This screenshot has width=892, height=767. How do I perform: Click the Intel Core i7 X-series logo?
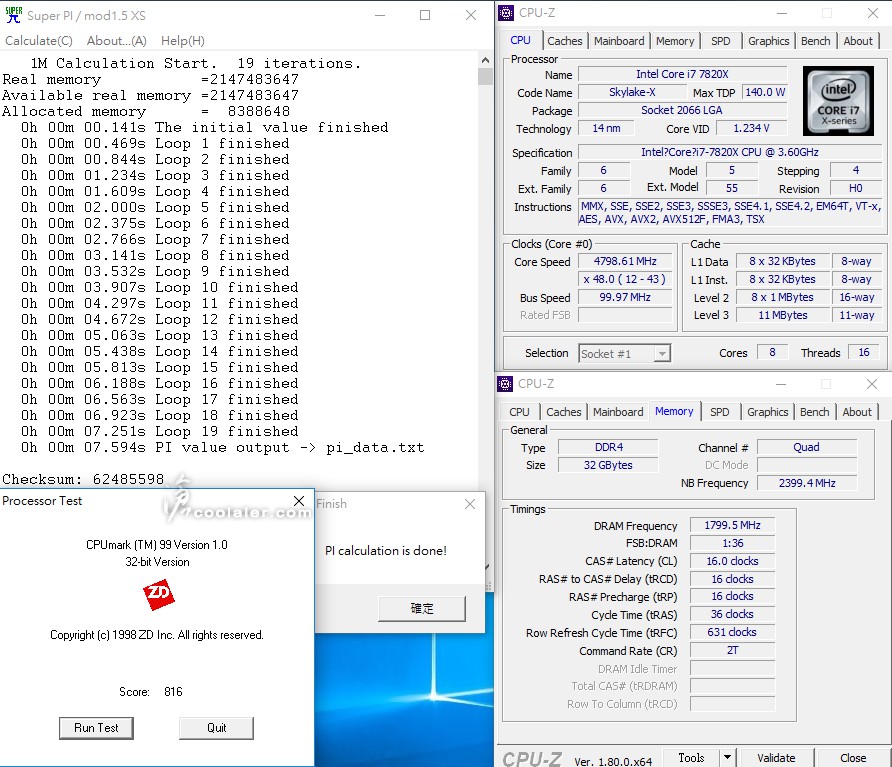tap(838, 101)
